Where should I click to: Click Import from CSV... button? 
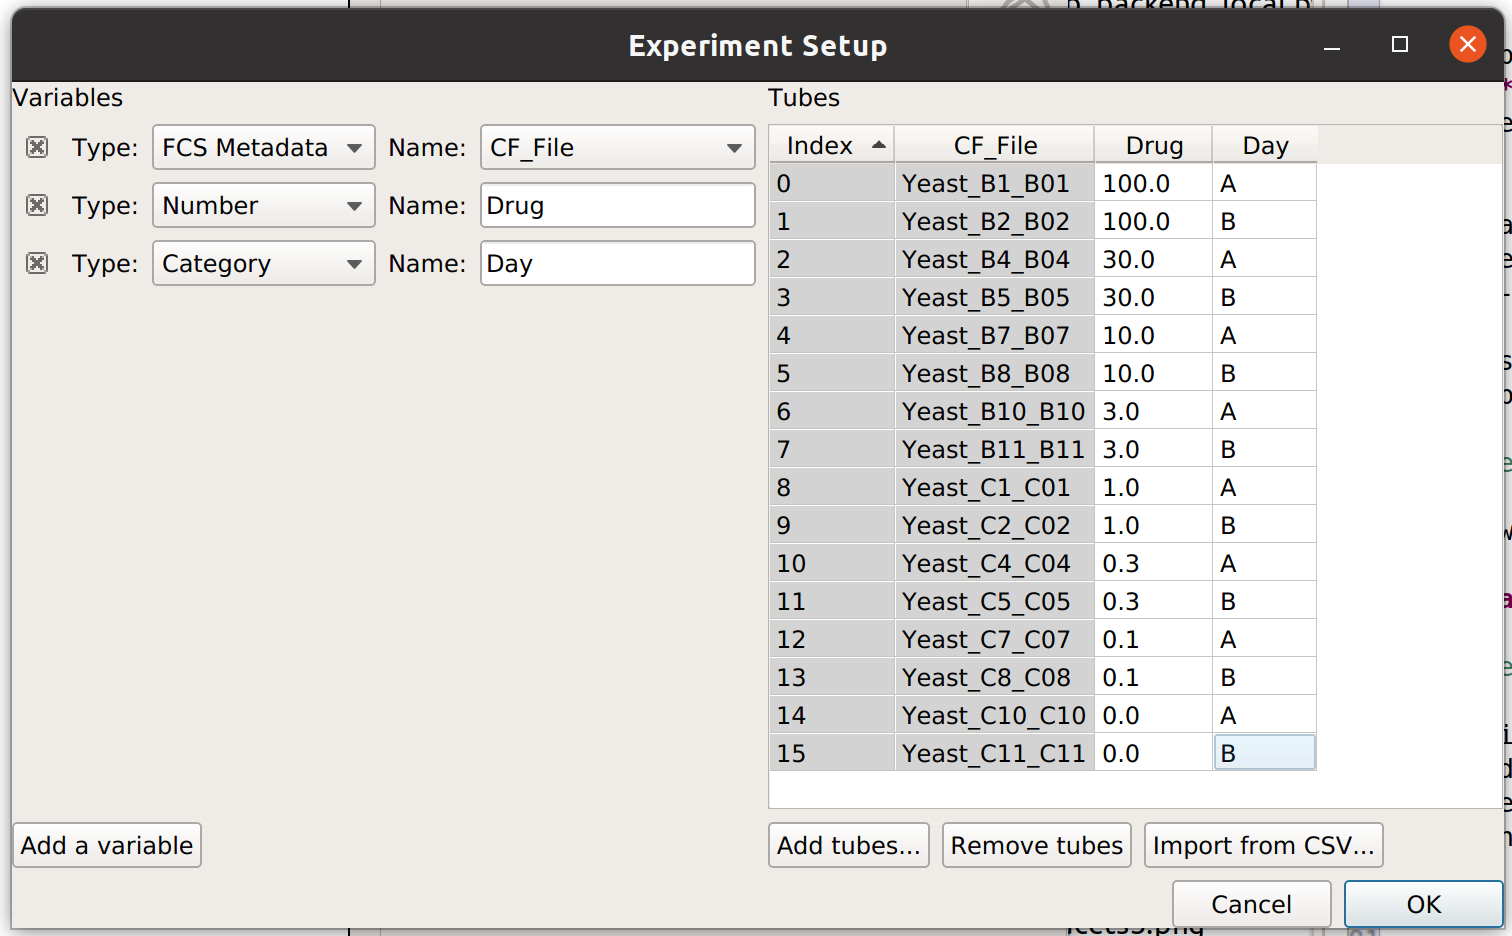[1264, 845]
